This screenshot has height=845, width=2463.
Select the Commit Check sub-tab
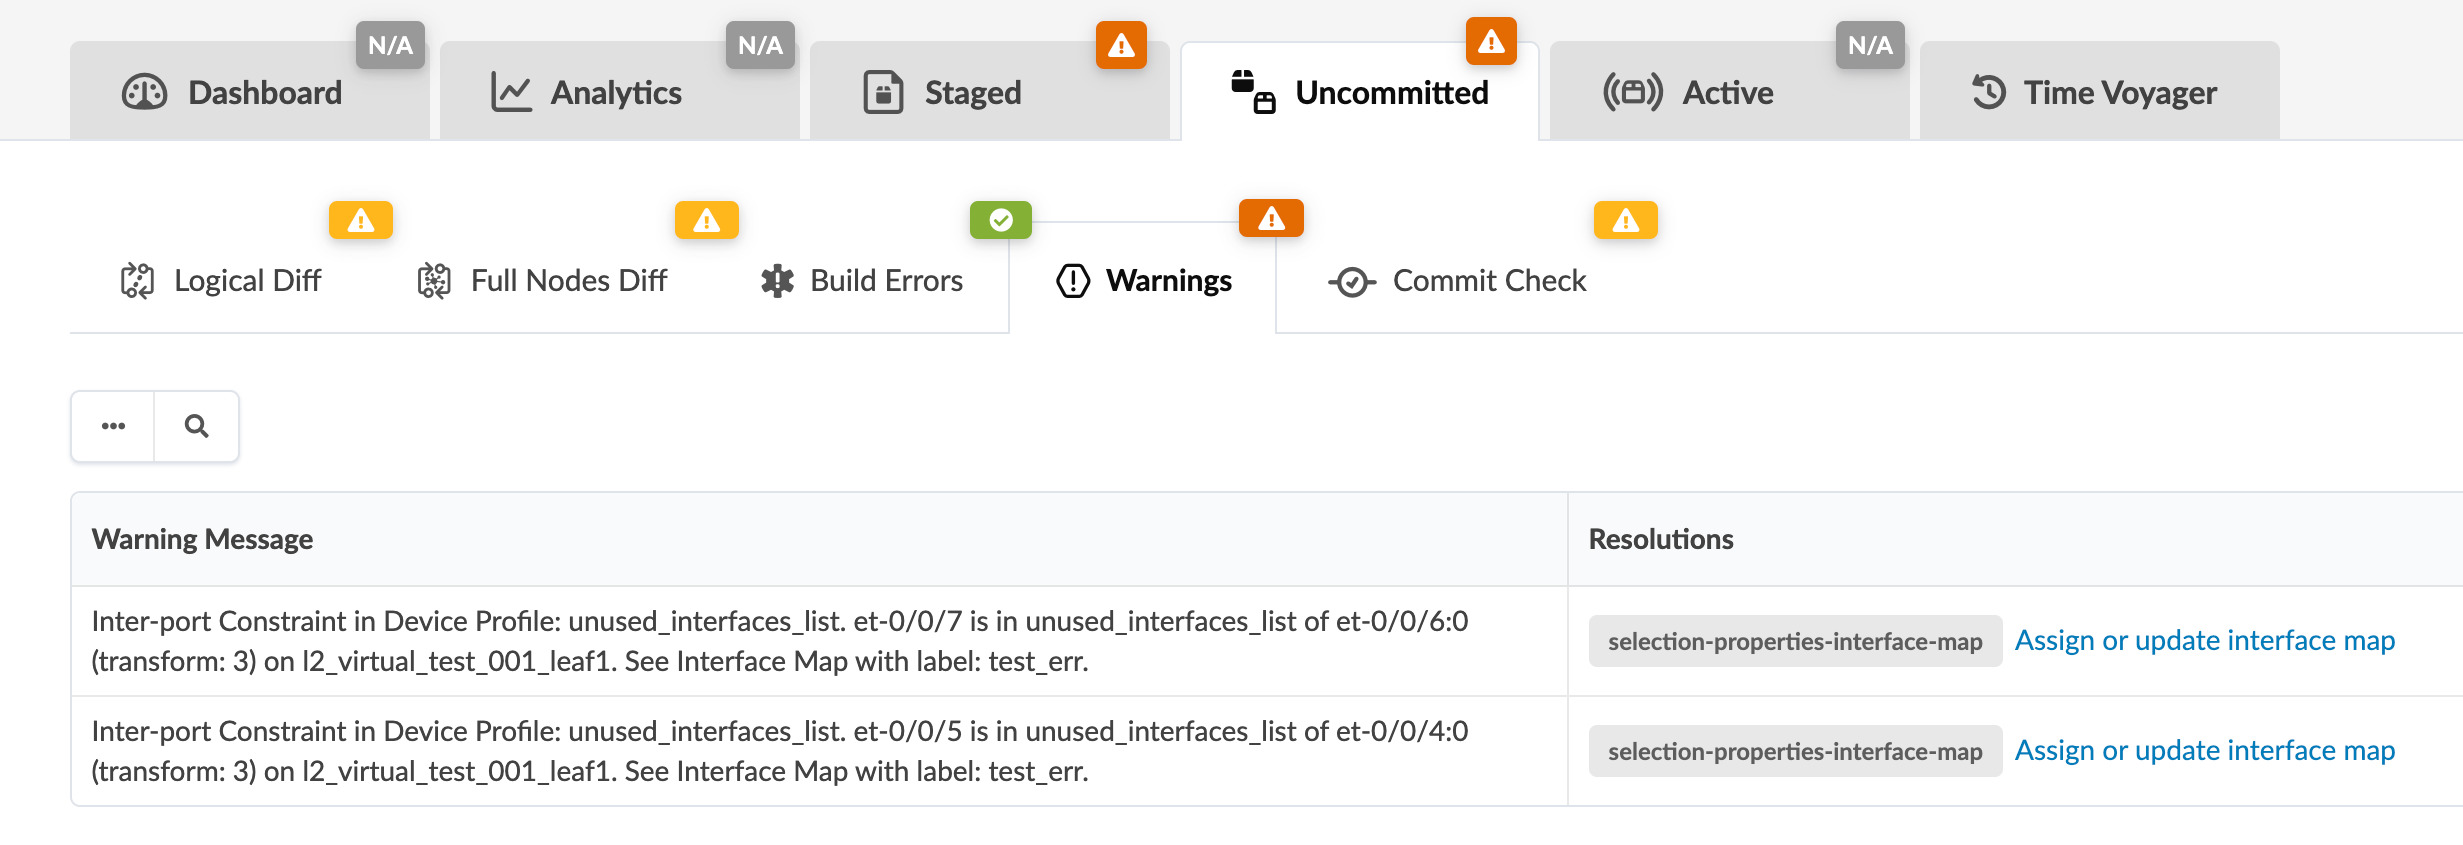pos(1458,281)
